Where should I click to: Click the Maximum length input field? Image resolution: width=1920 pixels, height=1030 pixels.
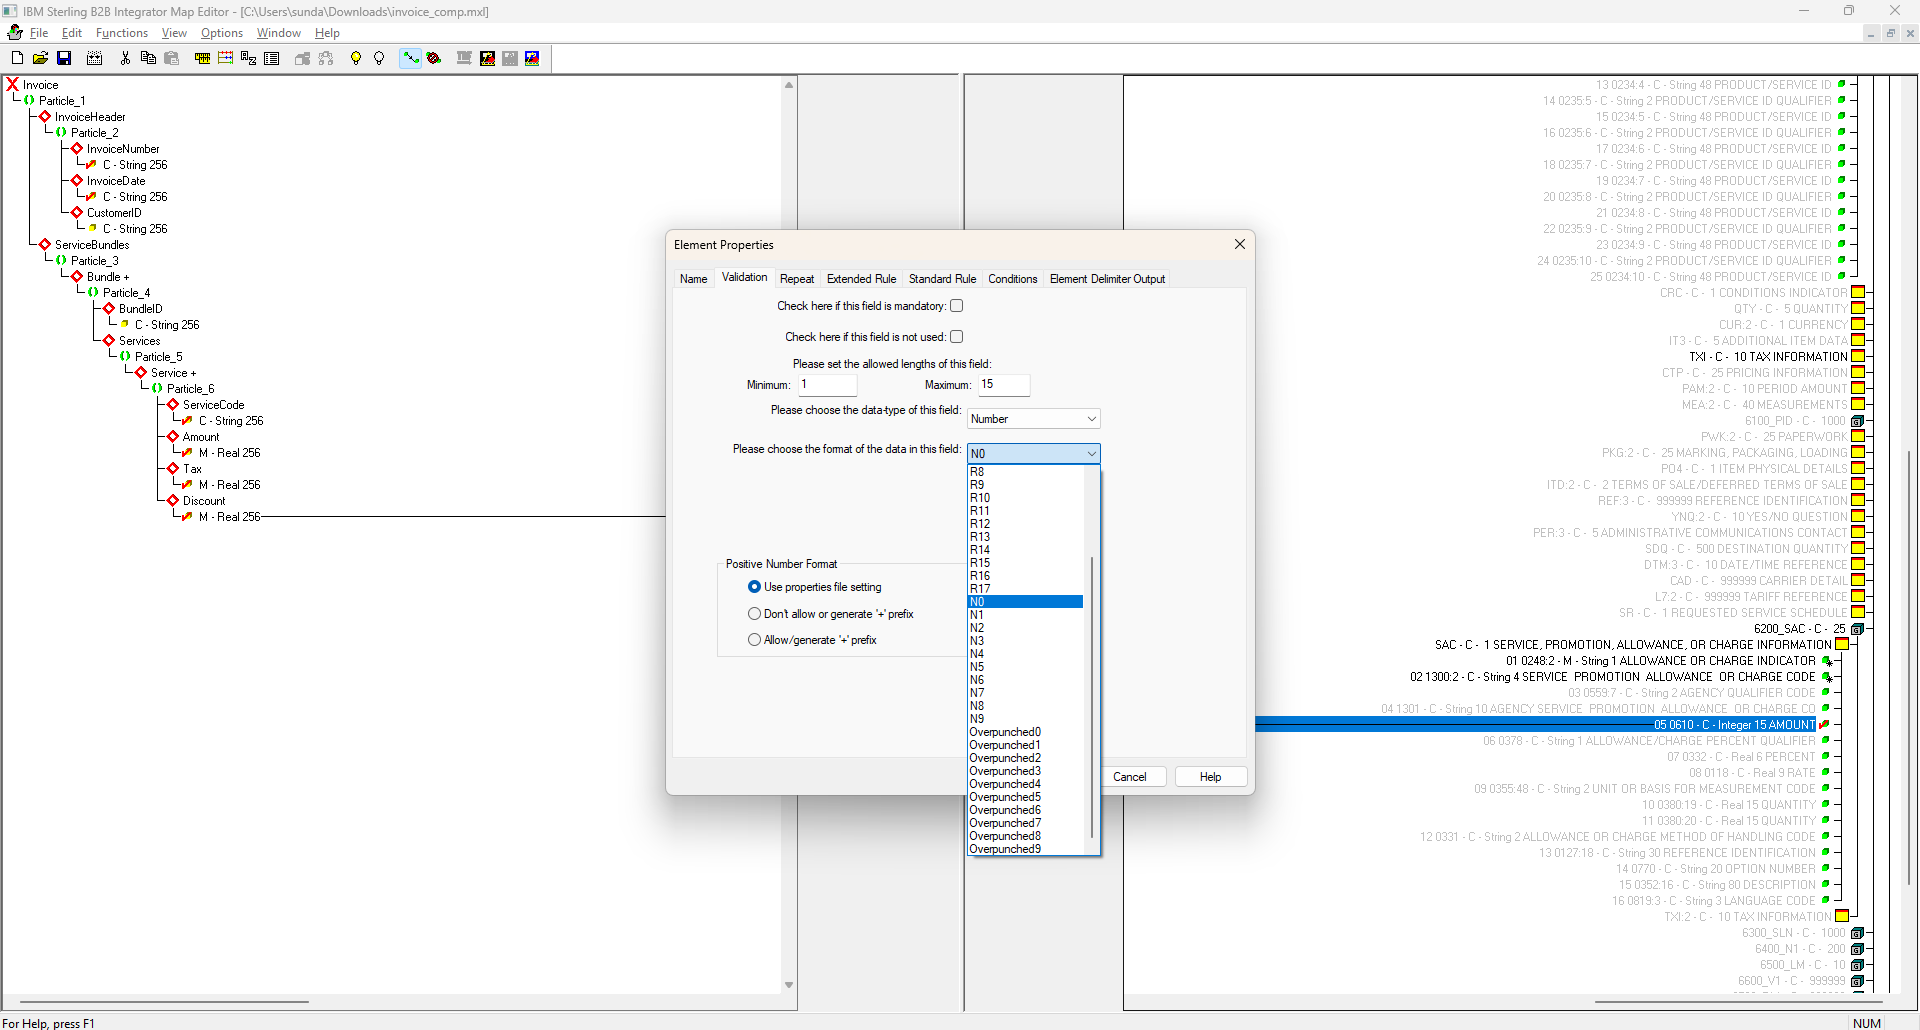coord(1003,384)
